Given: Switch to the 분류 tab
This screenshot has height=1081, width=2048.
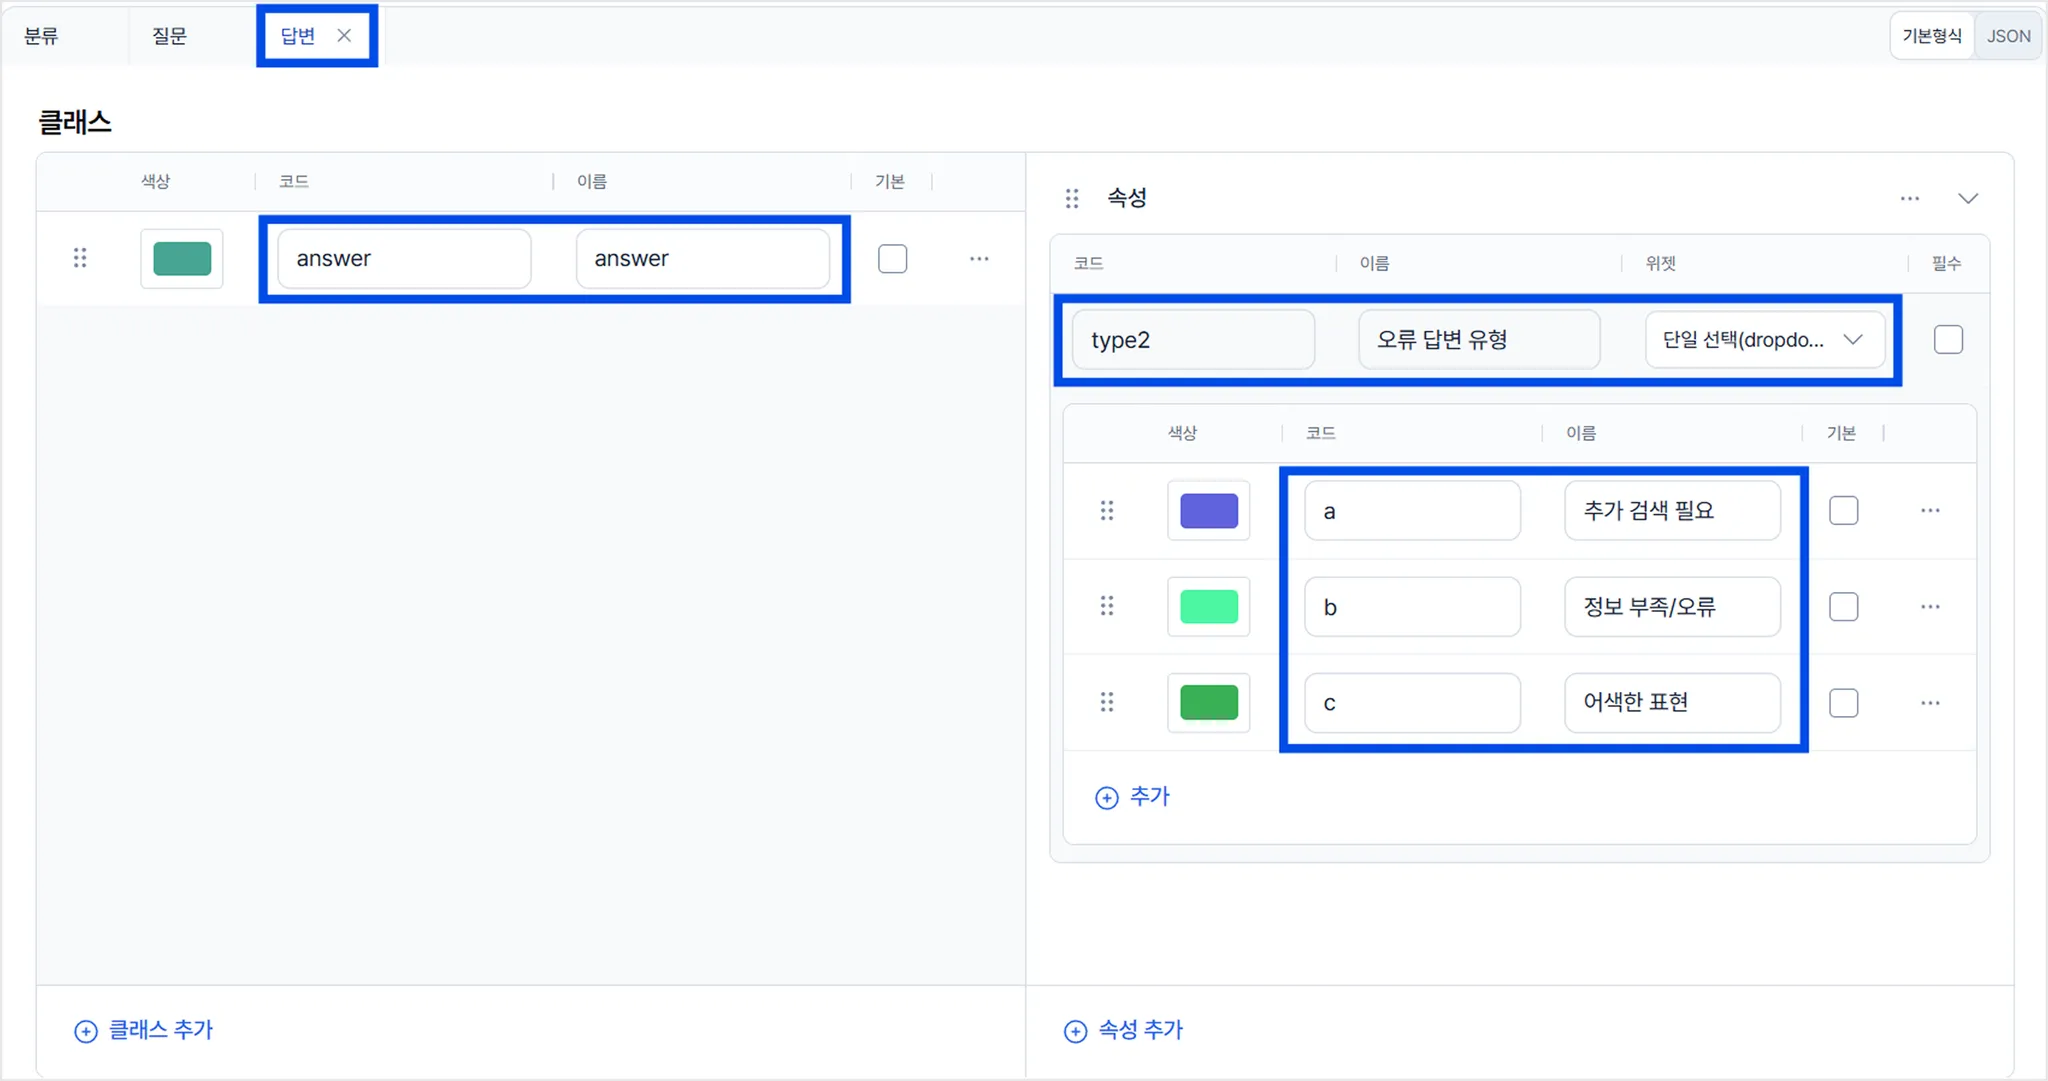Looking at the screenshot, I should point(41,36).
